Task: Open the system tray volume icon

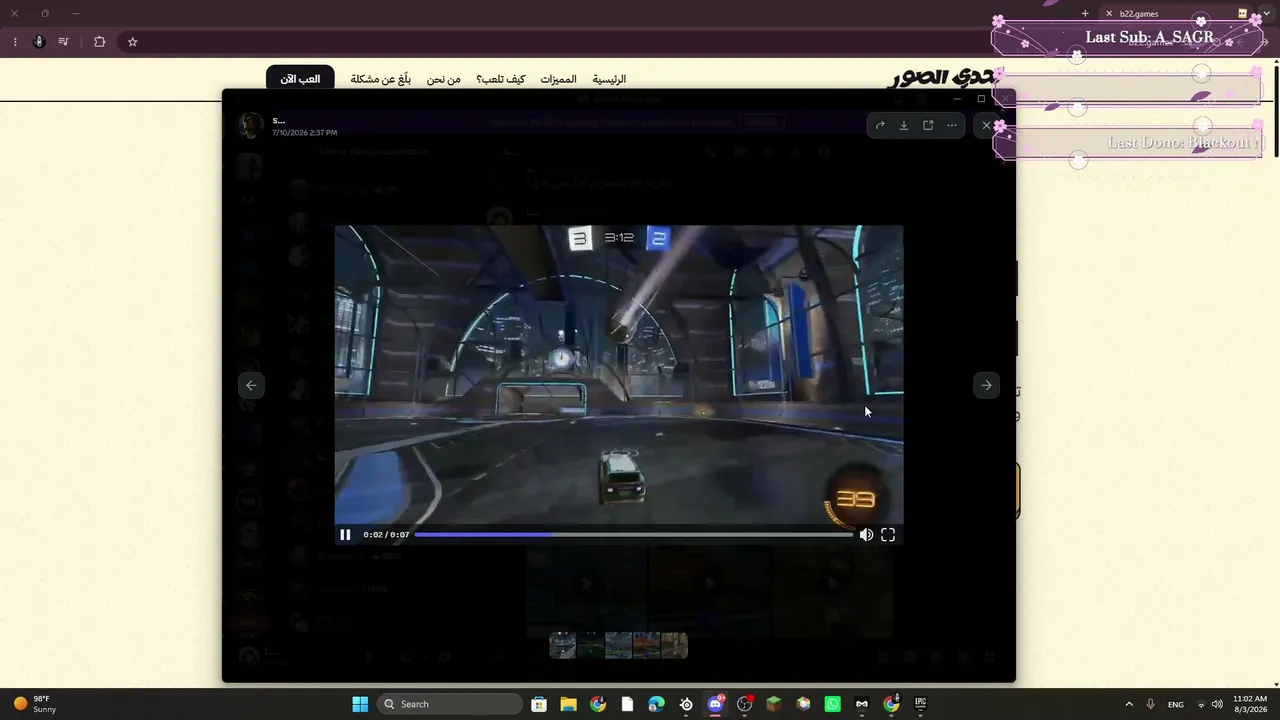Action: [x=1217, y=704]
